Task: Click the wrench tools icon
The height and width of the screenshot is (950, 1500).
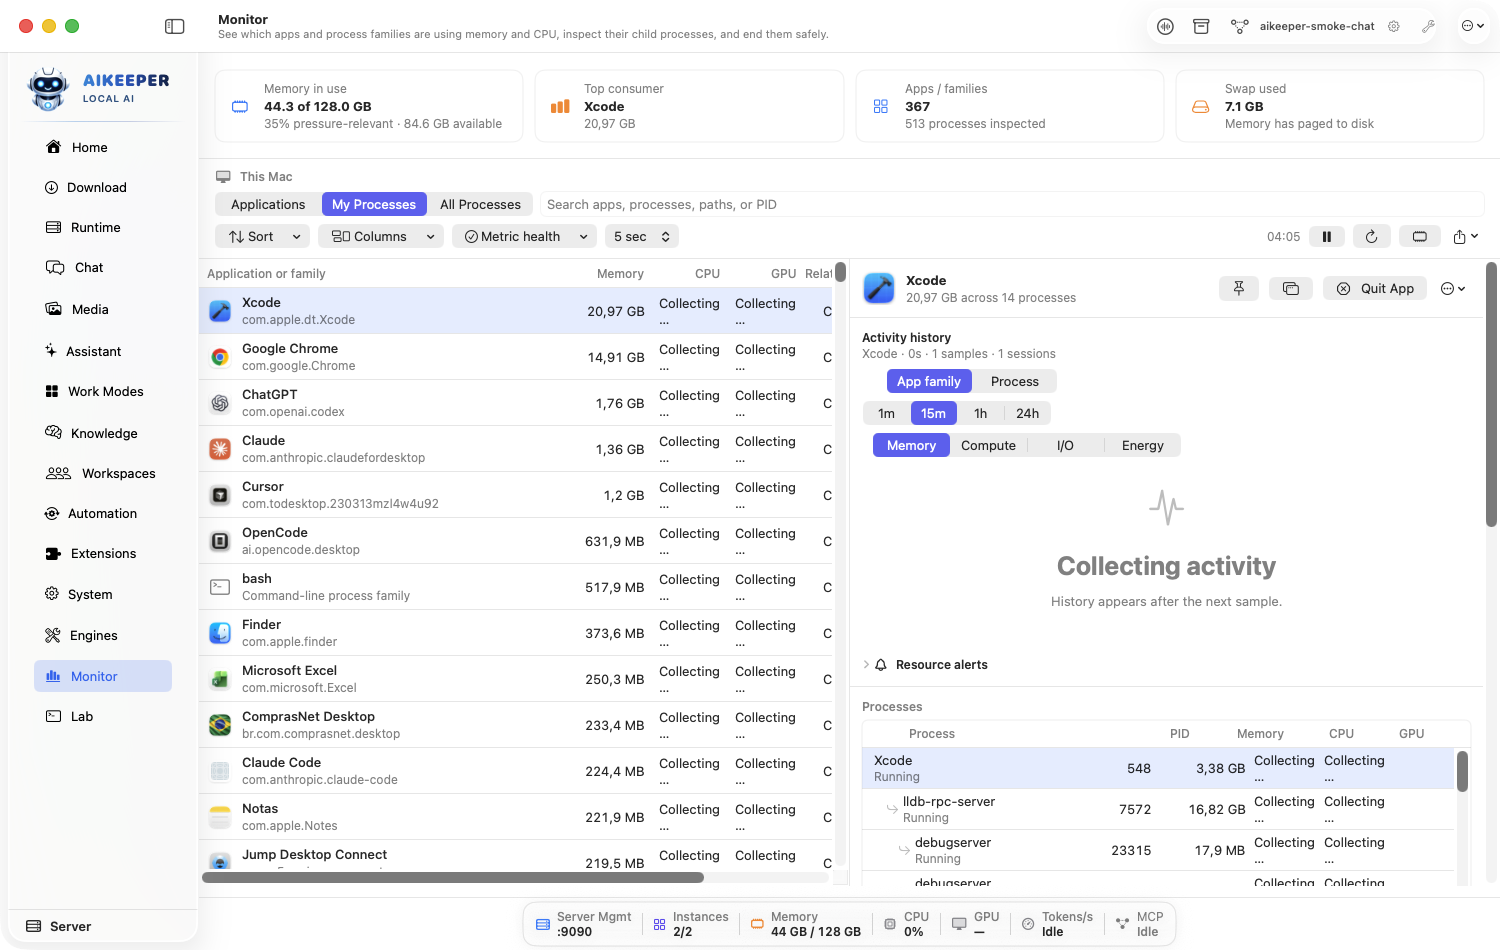Action: [1428, 26]
